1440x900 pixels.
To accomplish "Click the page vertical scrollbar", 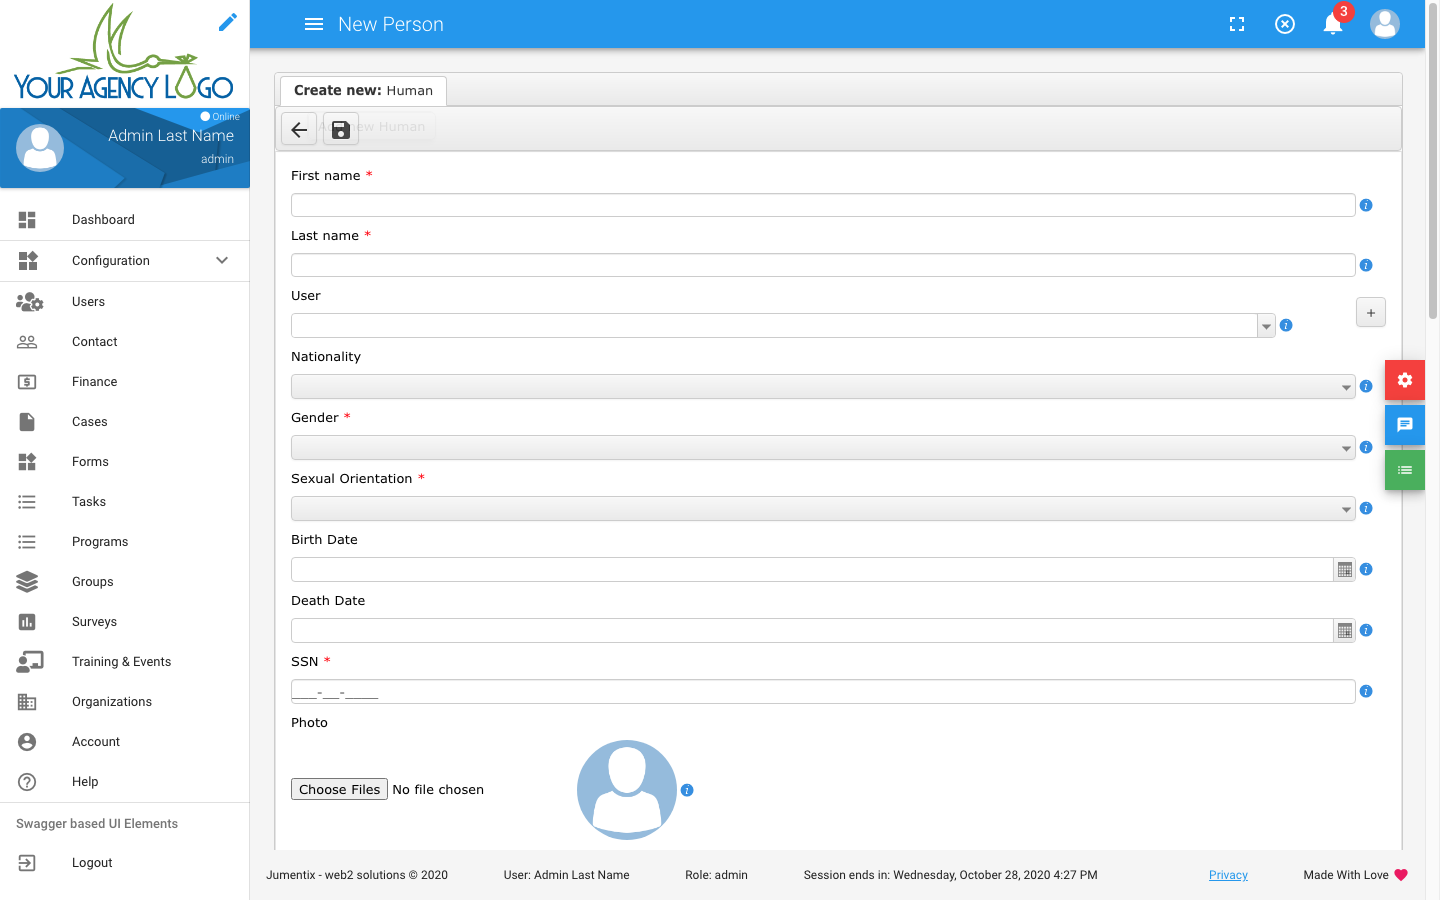I will [1433, 160].
